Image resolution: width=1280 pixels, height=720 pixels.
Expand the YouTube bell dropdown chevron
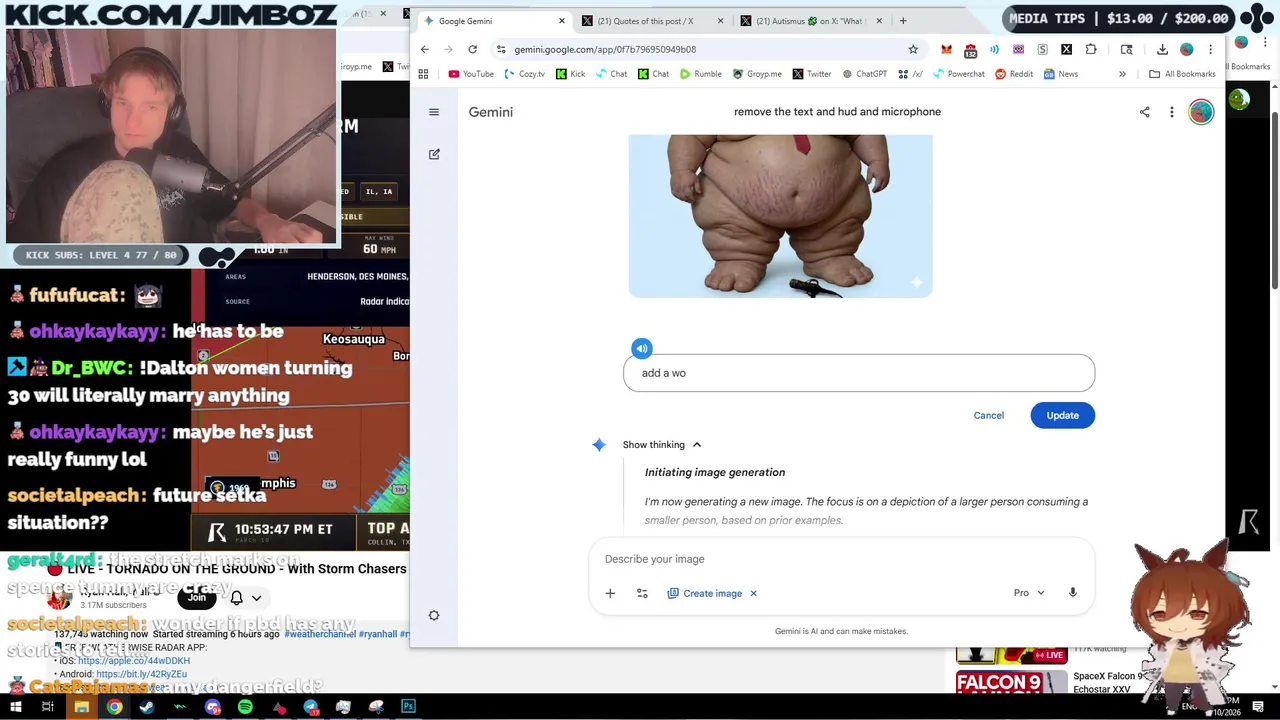tap(257, 598)
